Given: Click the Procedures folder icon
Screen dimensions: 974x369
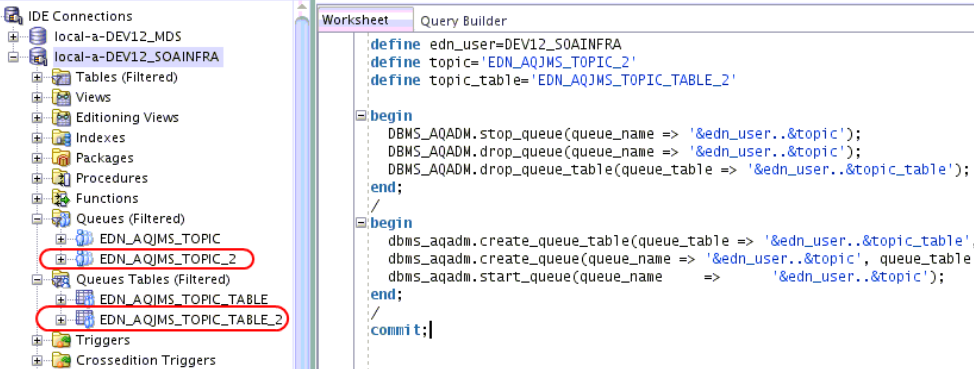Looking at the screenshot, I should coord(61,178).
